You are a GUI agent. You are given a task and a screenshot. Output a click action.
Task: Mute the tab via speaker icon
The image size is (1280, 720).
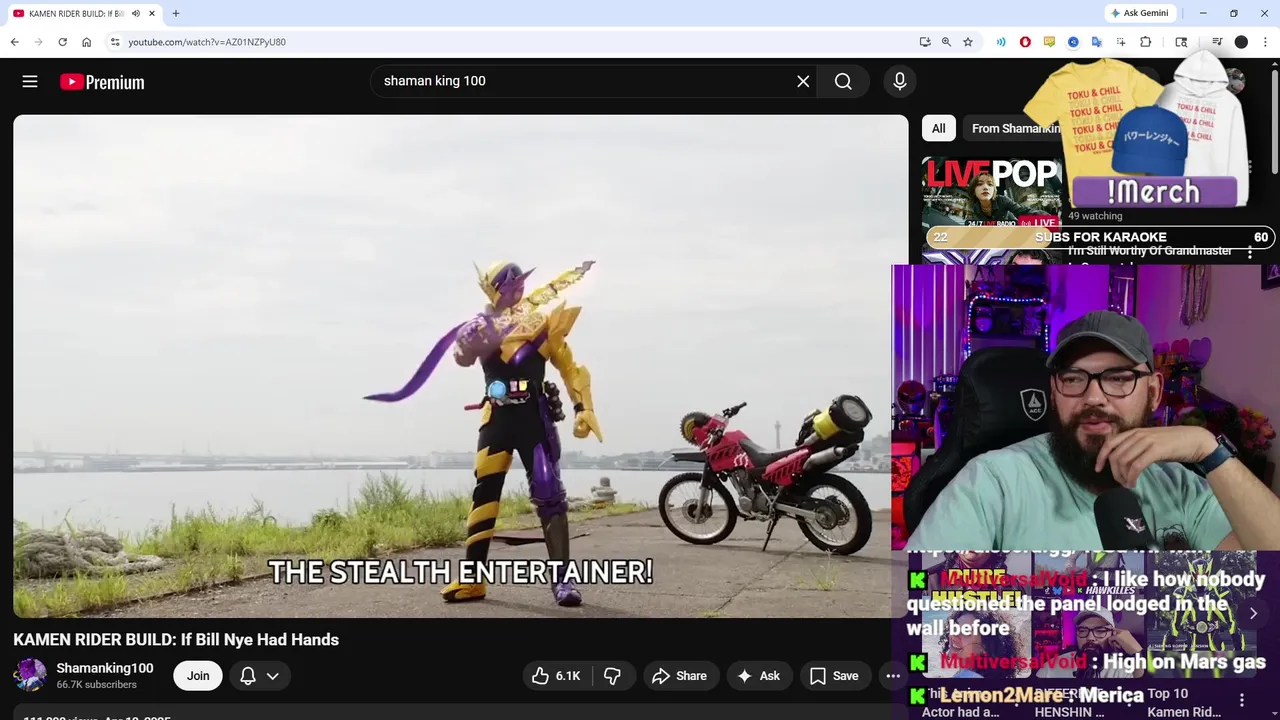pyautogui.click(x=136, y=13)
